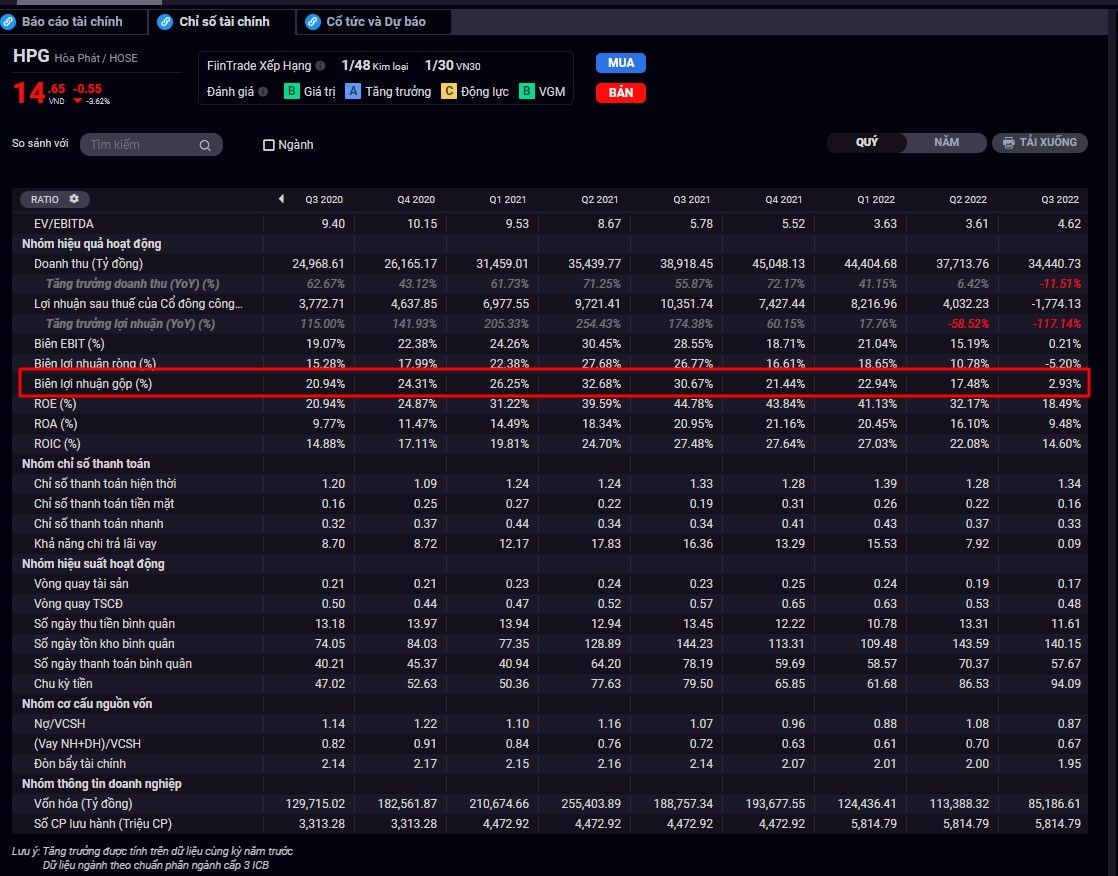The width and height of the screenshot is (1118, 876).
Task: Collapse the Nhóm chỉ số thanh toán group
Action: point(86,463)
